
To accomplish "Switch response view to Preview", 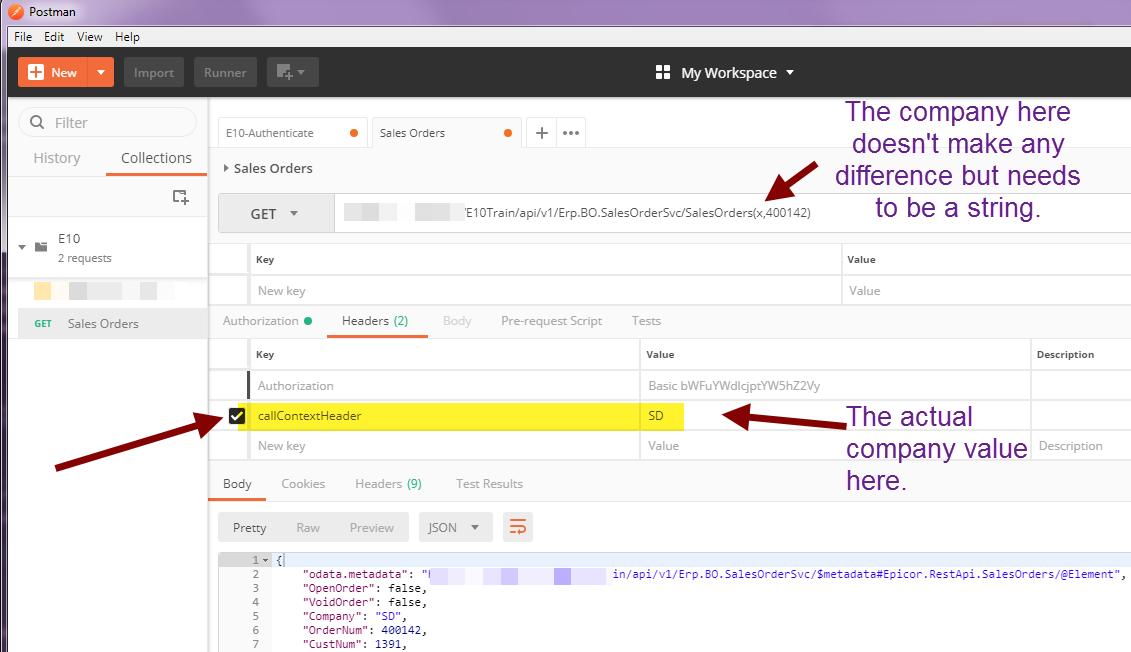I will (x=371, y=528).
